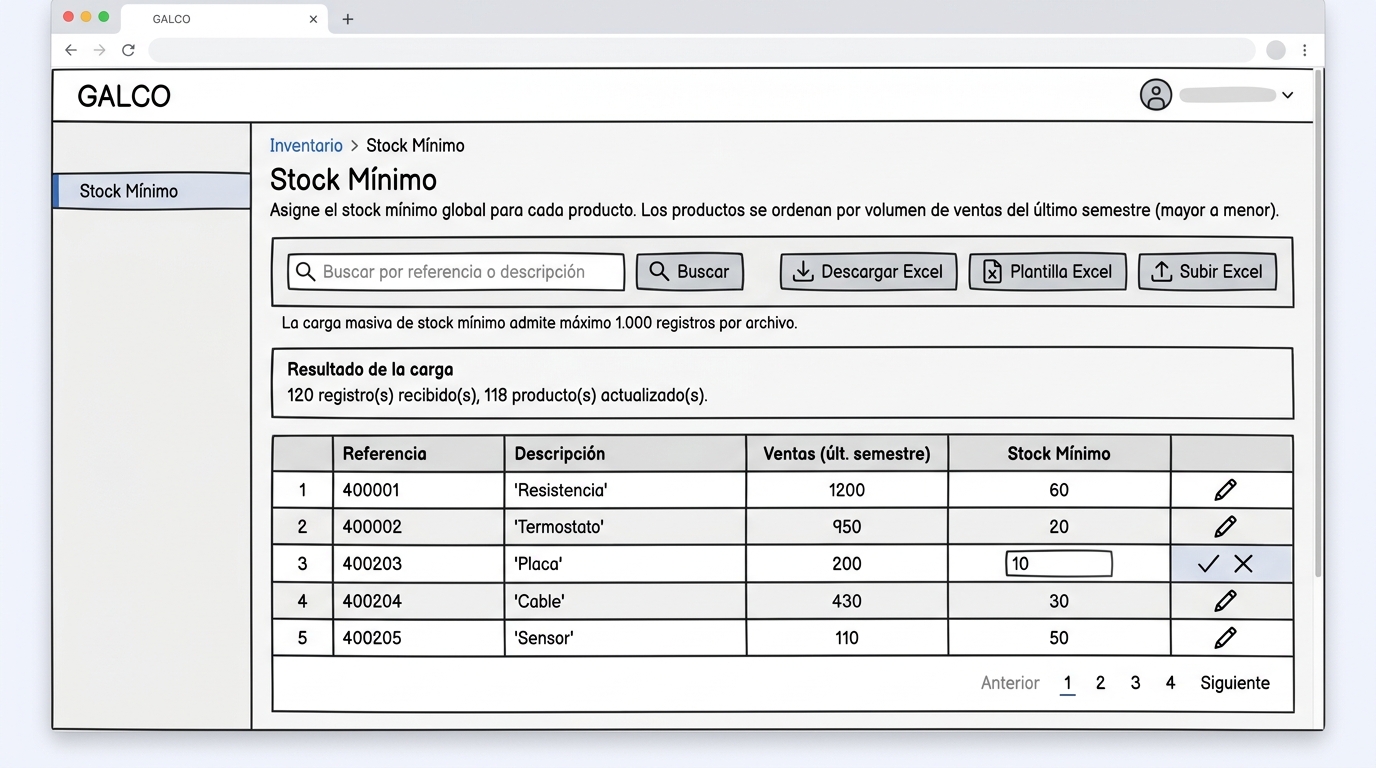Focus the search by reference field
The height and width of the screenshot is (768, 1376).
[456, 271]
